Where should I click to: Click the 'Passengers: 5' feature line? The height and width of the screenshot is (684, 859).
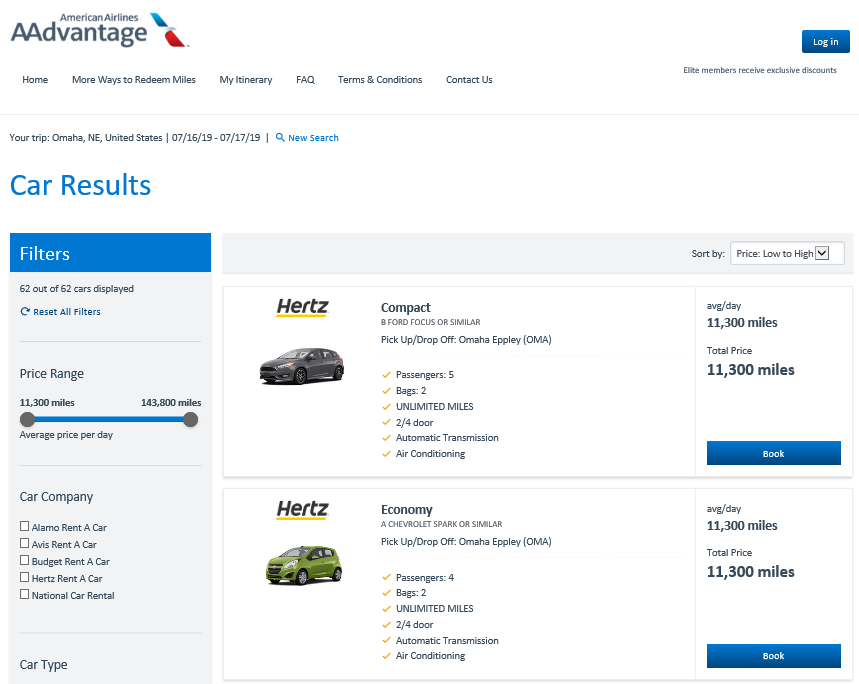pos(425,375)
